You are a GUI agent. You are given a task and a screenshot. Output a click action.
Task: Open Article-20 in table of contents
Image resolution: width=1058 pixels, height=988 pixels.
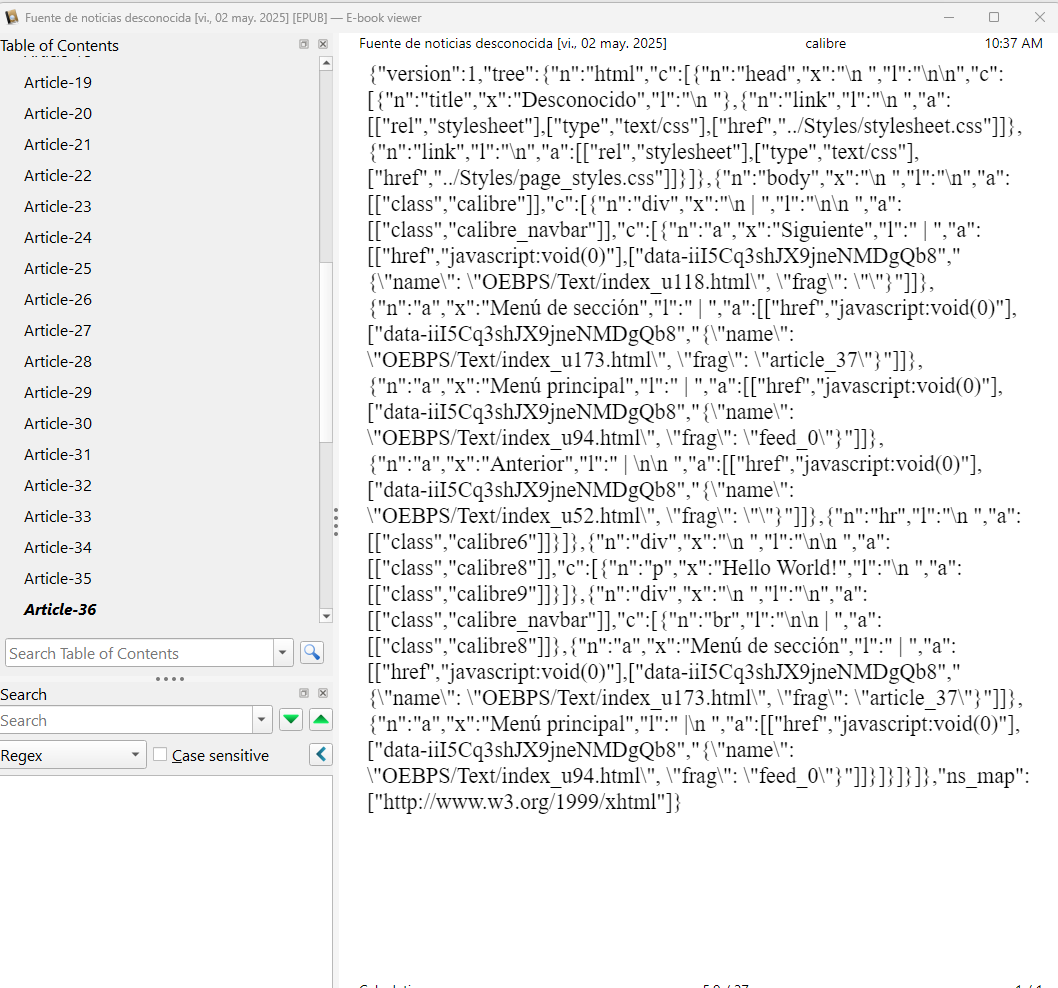(58, 113)
